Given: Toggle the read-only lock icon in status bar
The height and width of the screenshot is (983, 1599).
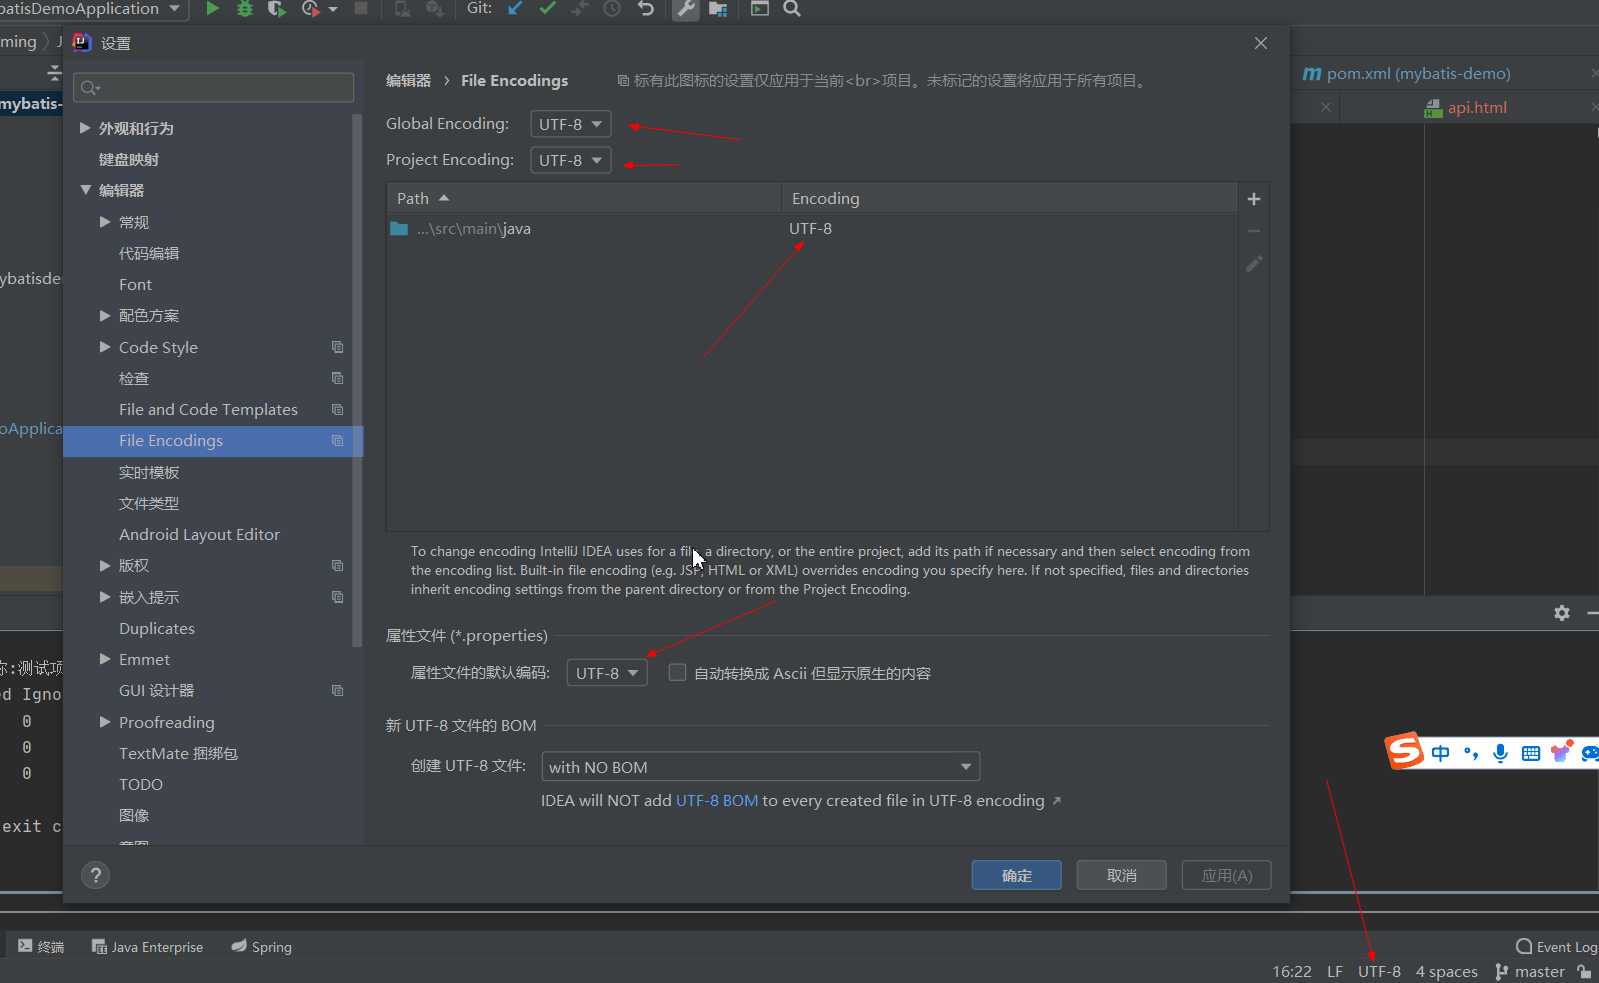Looking at the screenshot, I should [1584, 971].
